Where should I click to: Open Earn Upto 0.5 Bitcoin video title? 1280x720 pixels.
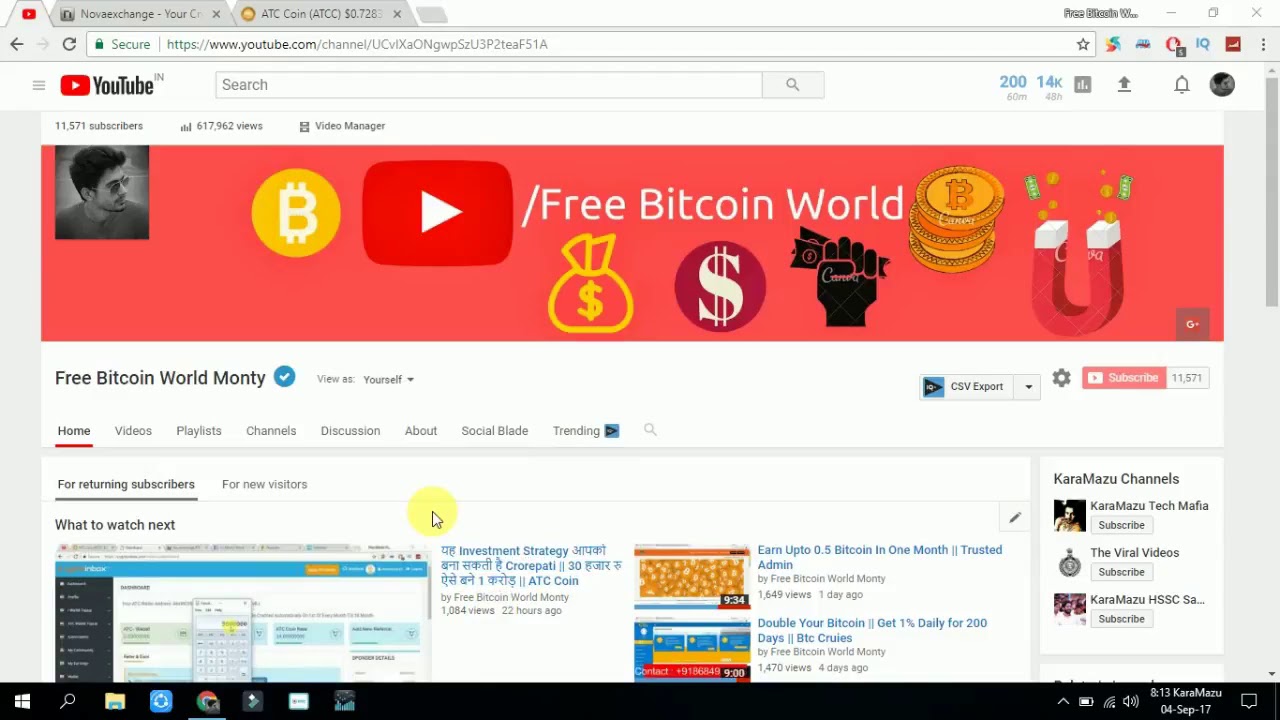[x=880, y=557]
